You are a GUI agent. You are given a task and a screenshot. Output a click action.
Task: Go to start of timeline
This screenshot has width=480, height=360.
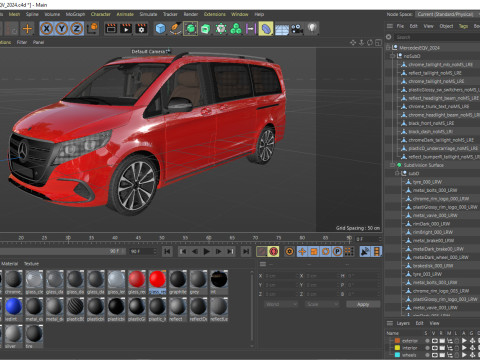[167, 251]
